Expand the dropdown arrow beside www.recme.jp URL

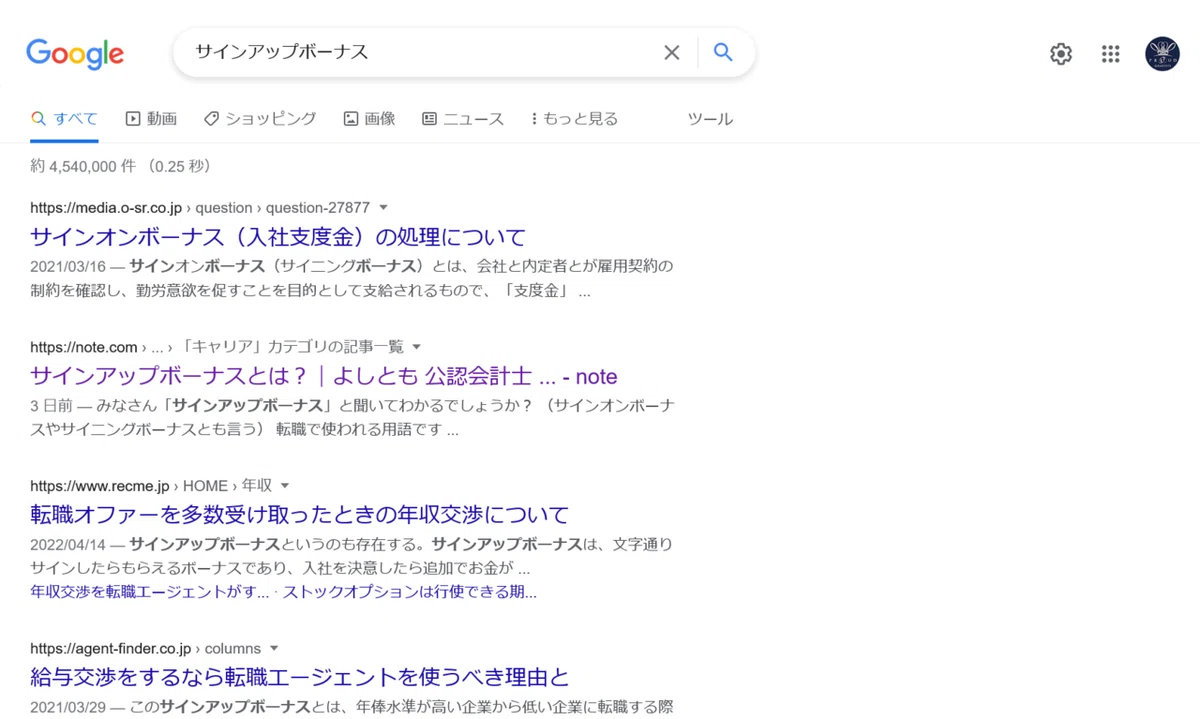pyautogui.click(x=285, y=486)
